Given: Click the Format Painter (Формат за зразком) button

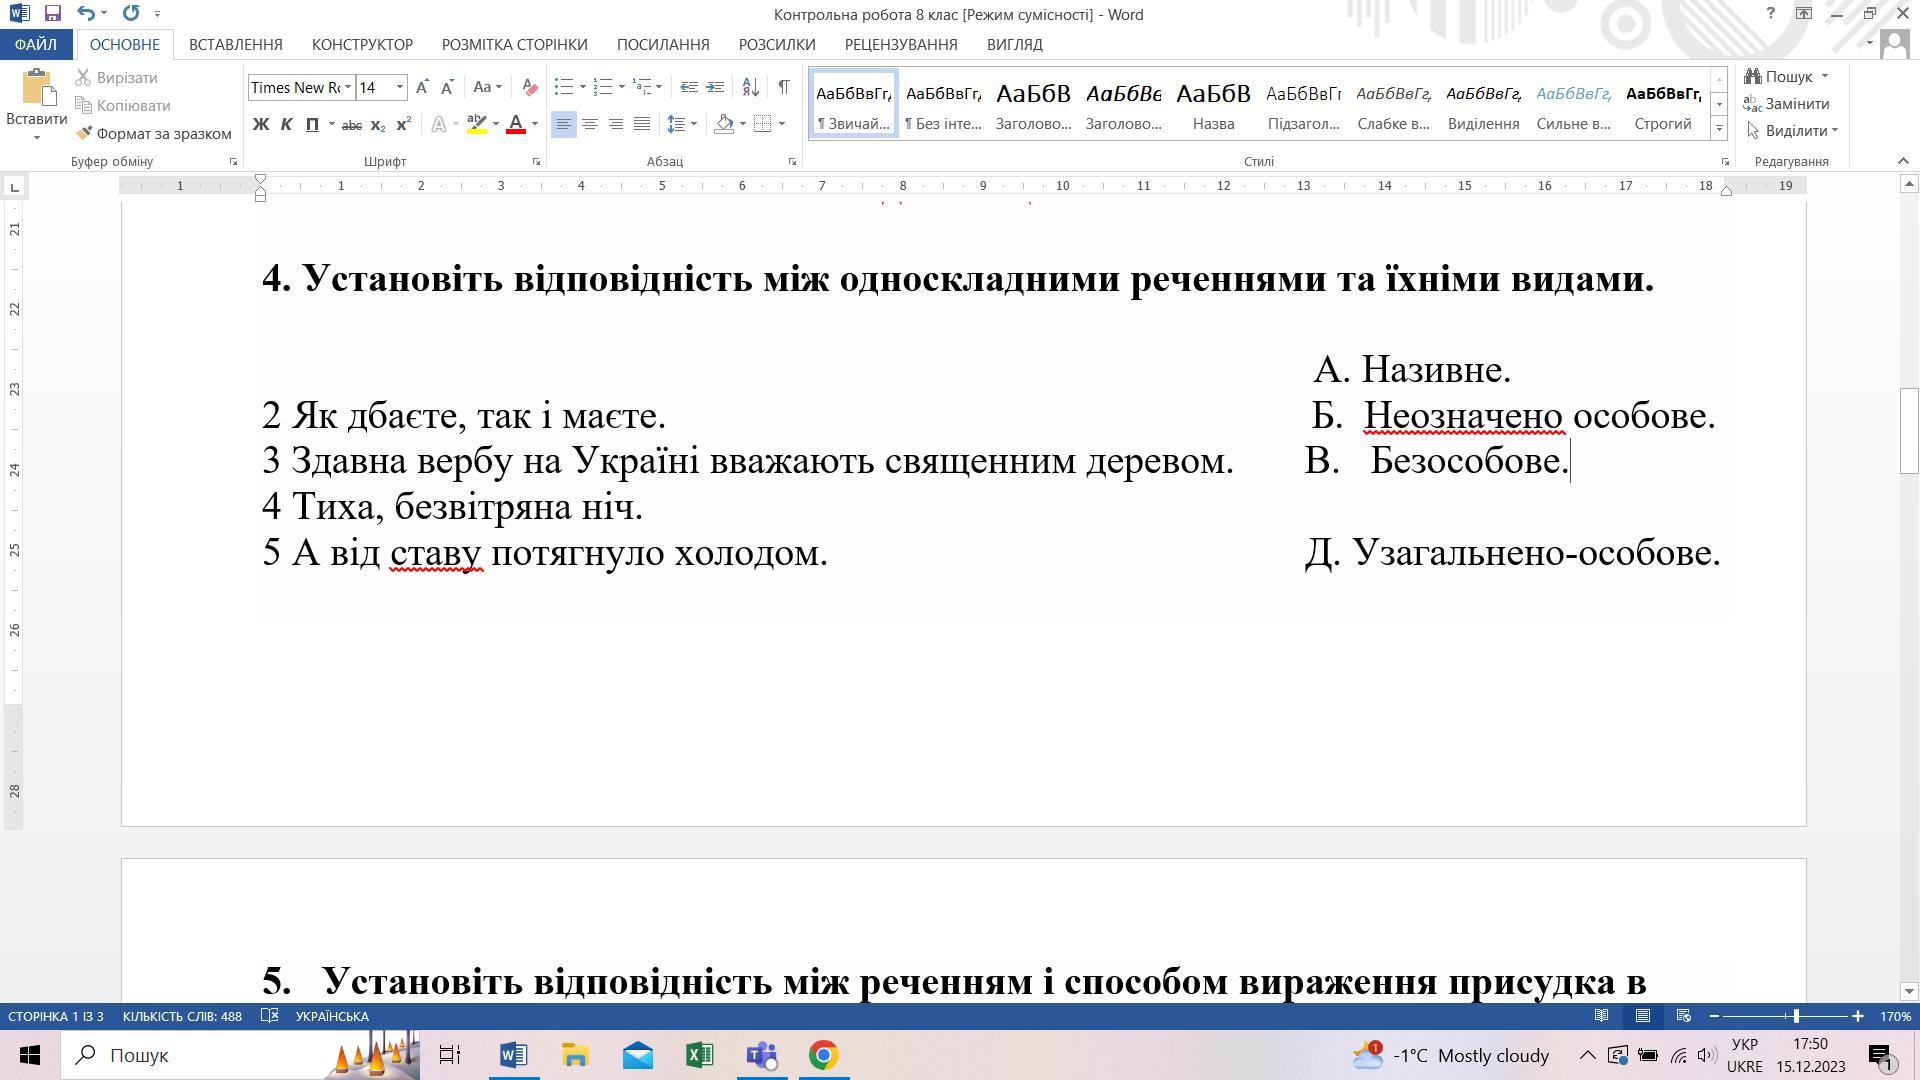Looking at the screenshot, I should [153, 133].
